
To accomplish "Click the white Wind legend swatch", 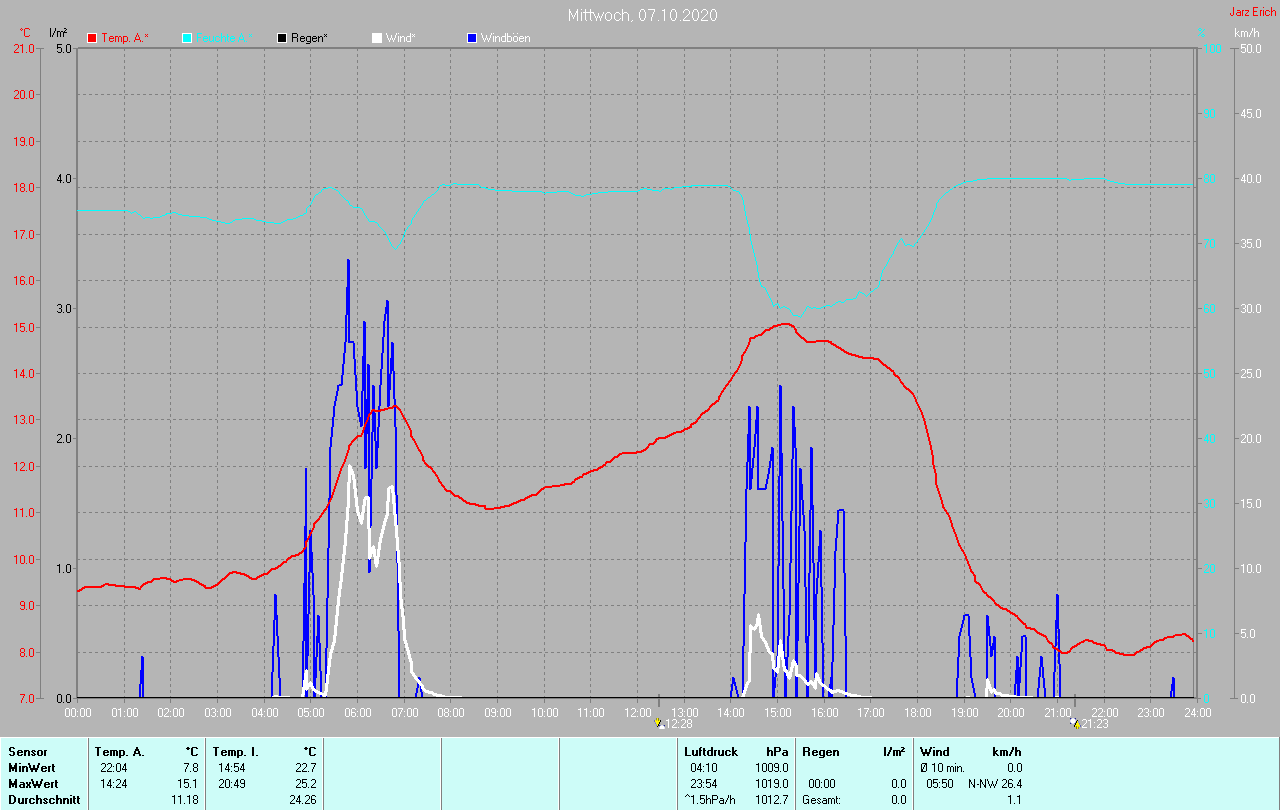I will tap(377, 38).
